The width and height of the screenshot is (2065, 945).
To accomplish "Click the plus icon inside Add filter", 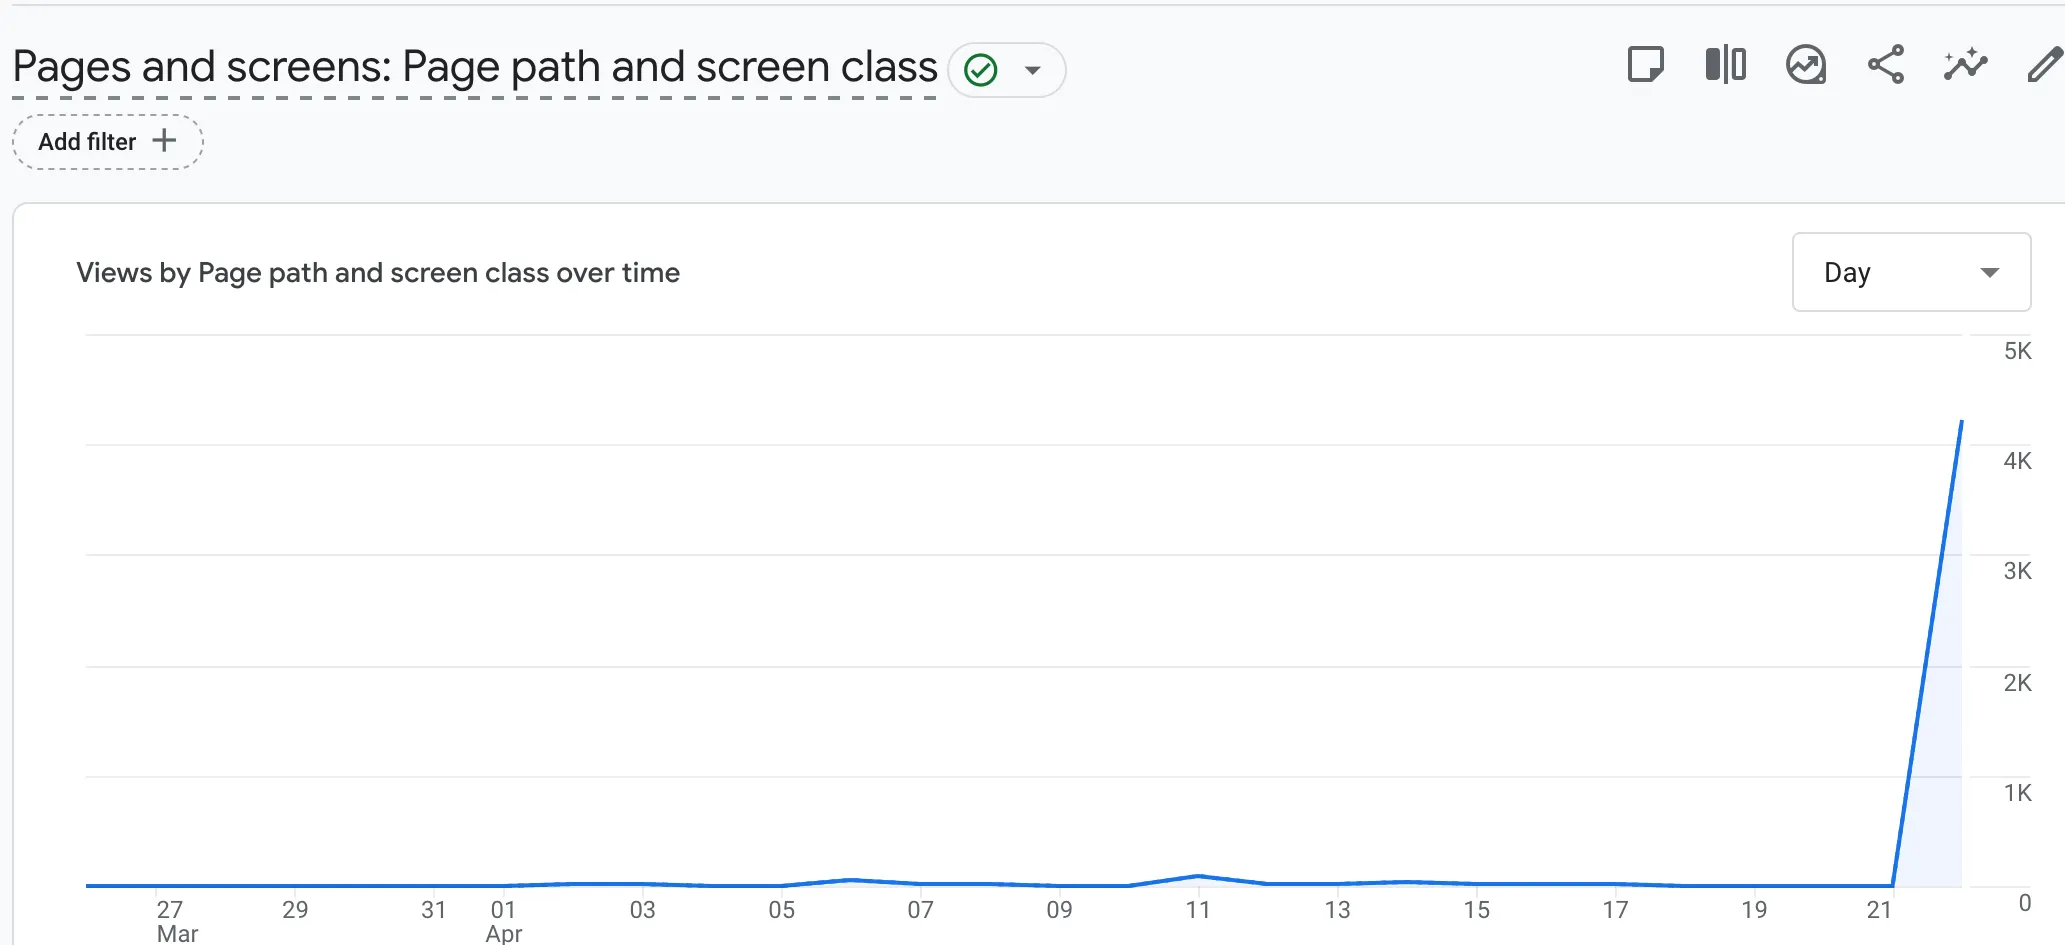I will tap(164, 141).
